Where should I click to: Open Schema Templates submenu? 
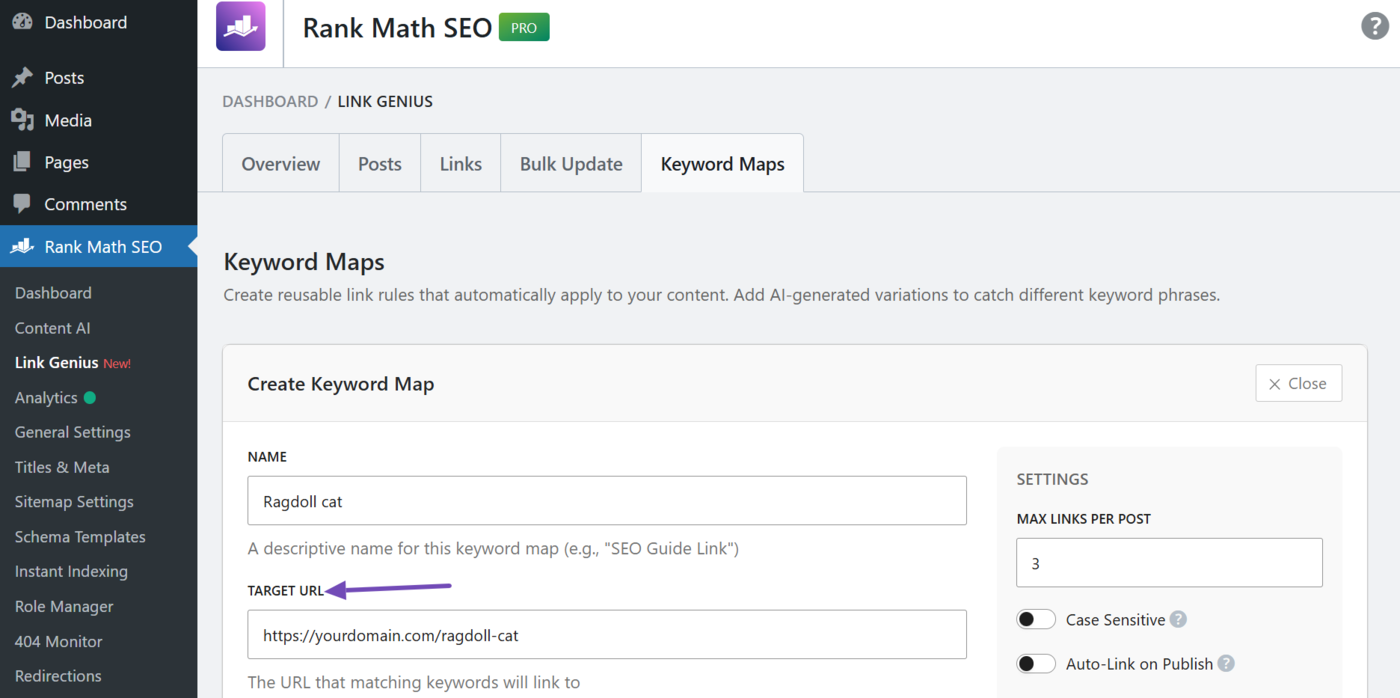tap(80, 537)
